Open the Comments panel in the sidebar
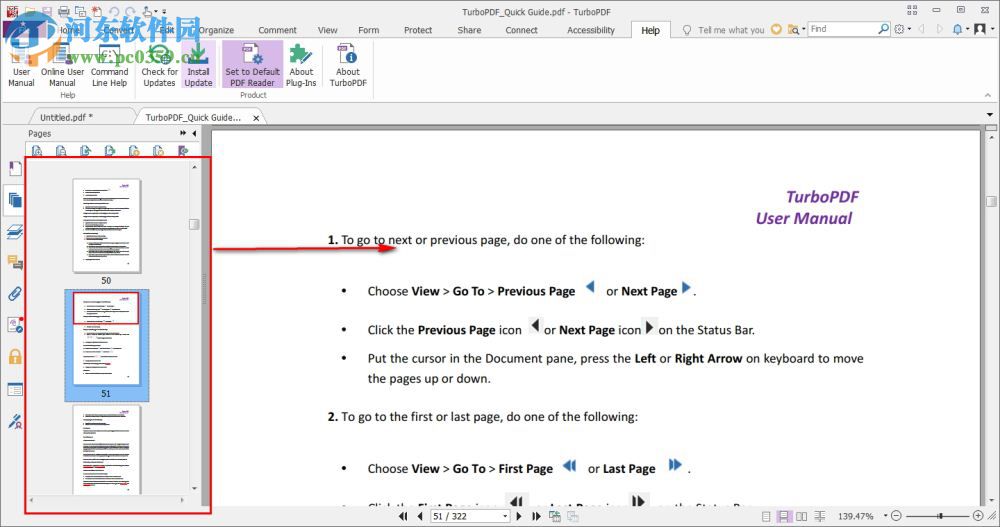 coord(15,262)
